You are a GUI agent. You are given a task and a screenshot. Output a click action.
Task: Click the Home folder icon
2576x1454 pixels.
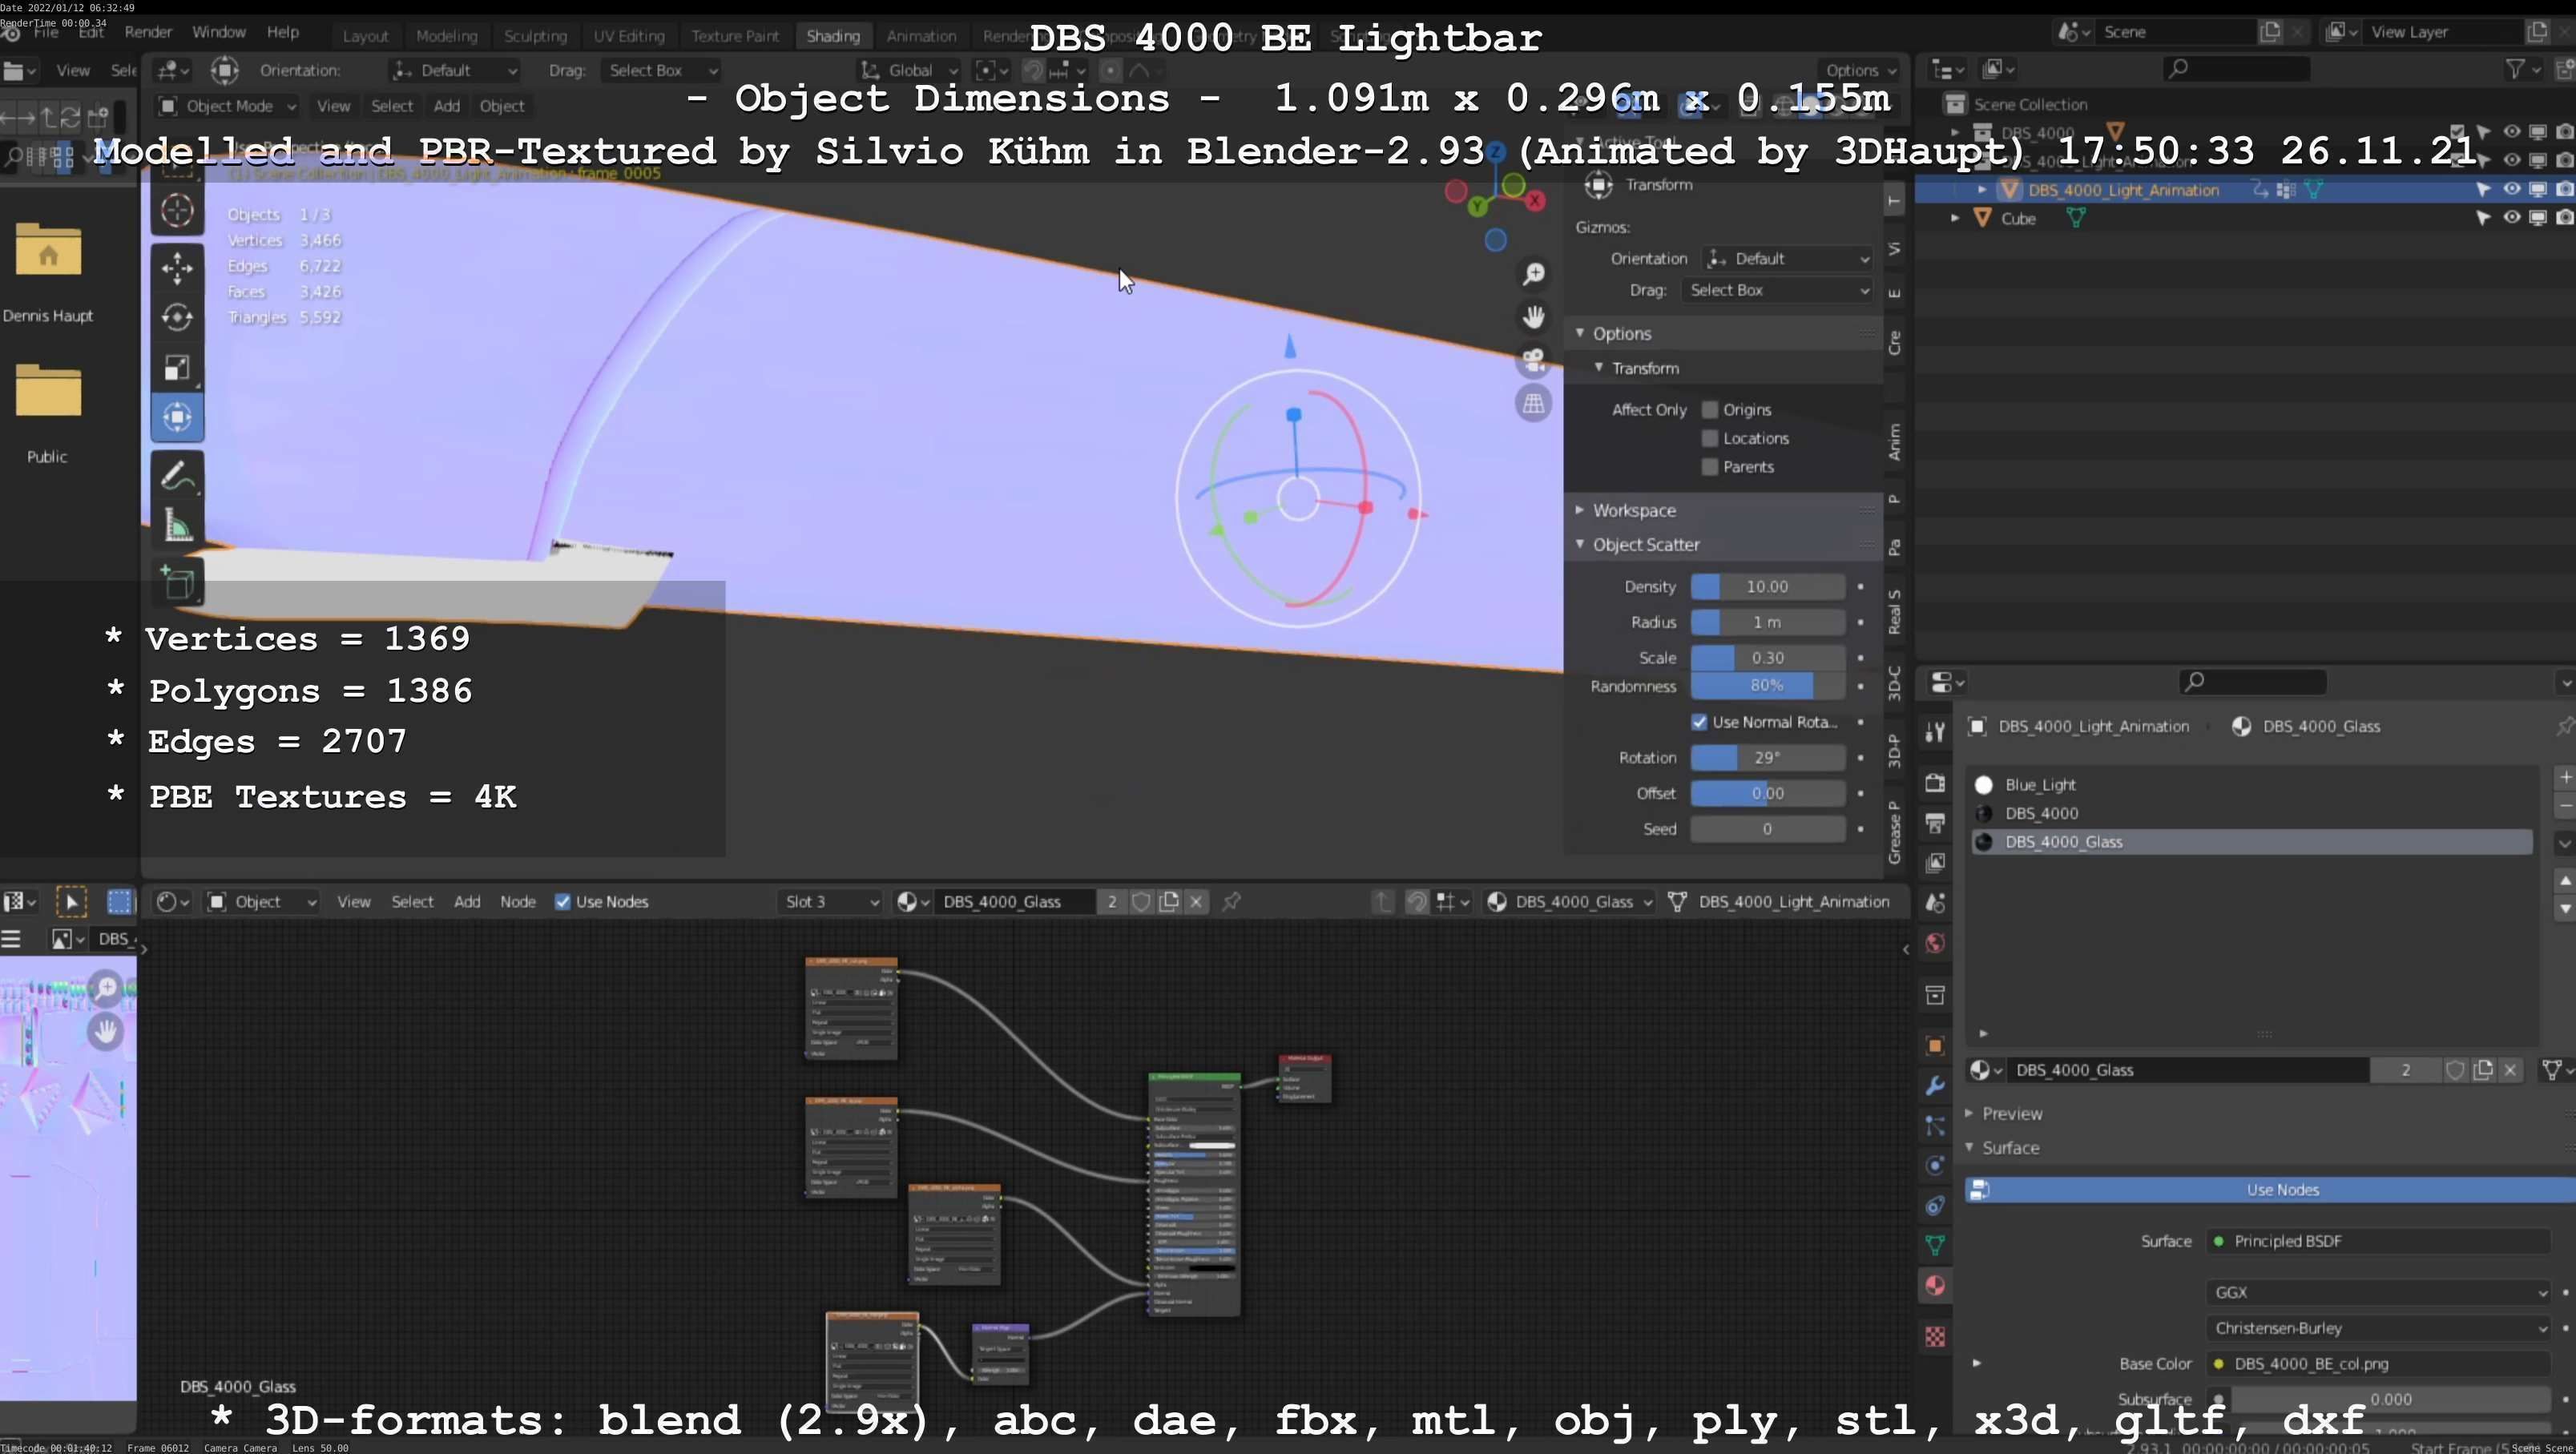click(48, 249)
